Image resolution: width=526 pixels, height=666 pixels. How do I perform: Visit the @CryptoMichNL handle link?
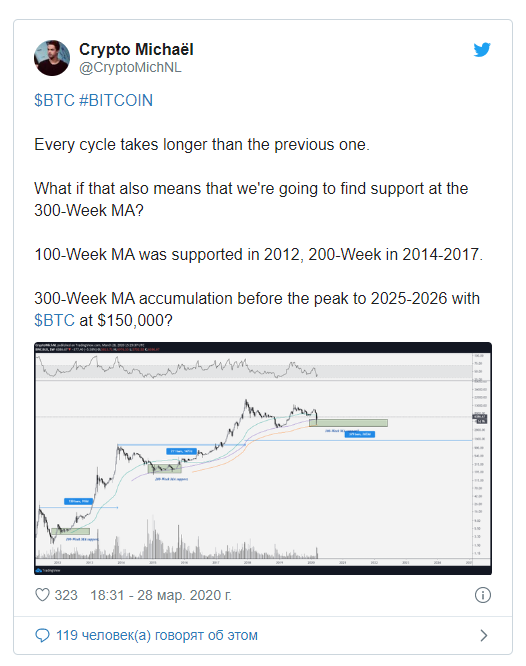(130, 68)
